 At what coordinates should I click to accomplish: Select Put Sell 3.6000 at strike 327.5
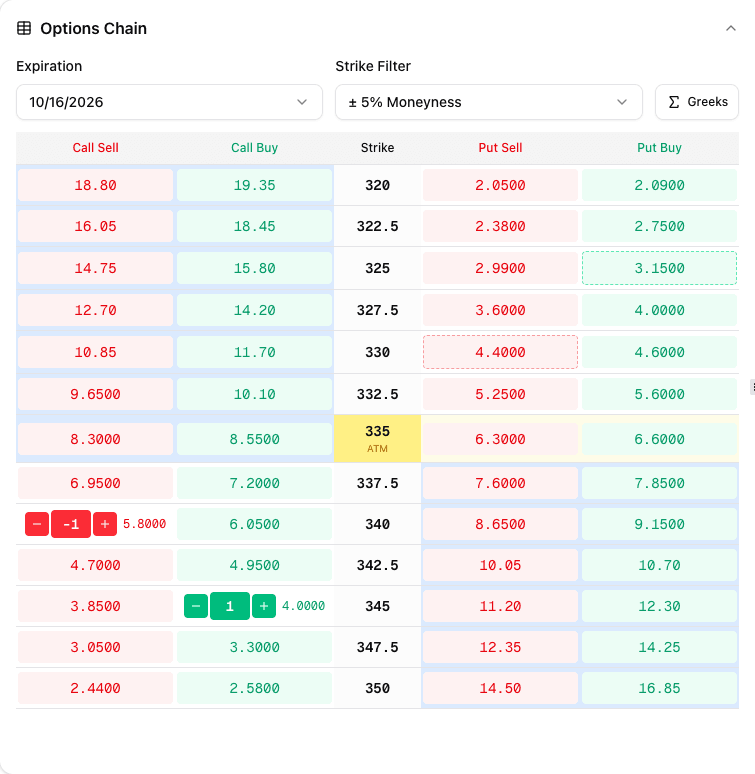(x=500, y=310)
